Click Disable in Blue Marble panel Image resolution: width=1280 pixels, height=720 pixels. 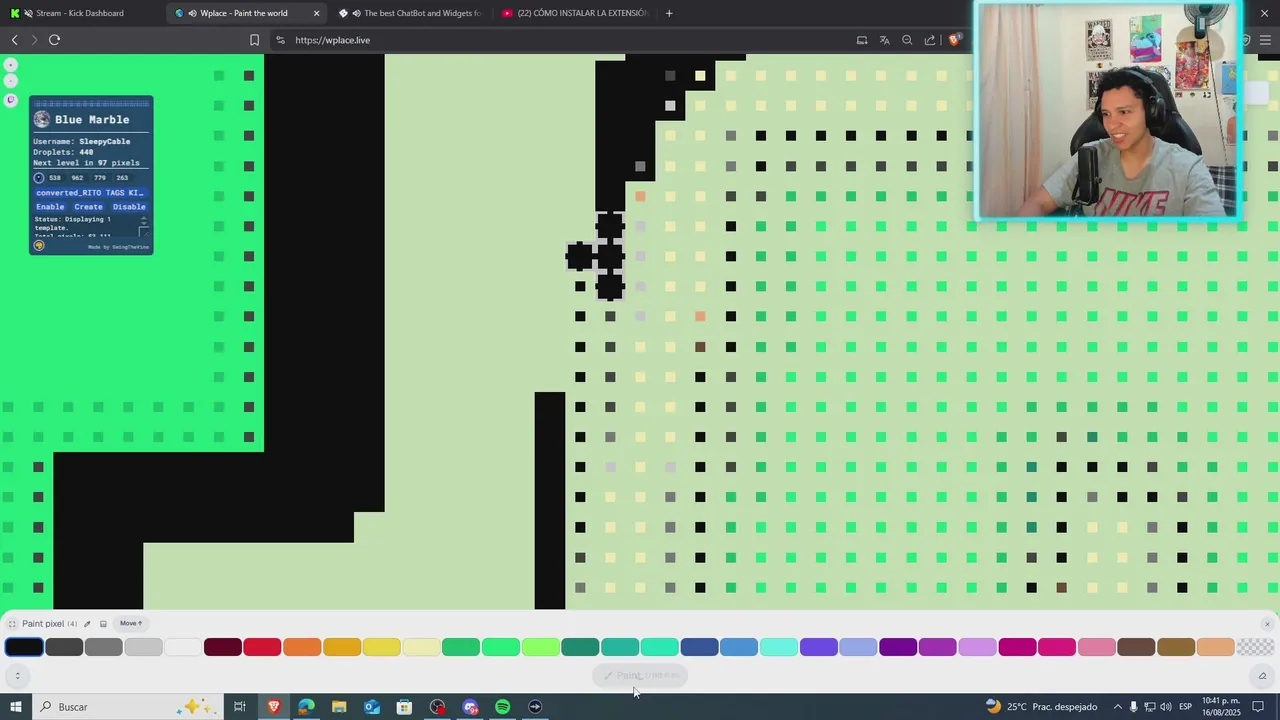point(129,207)
